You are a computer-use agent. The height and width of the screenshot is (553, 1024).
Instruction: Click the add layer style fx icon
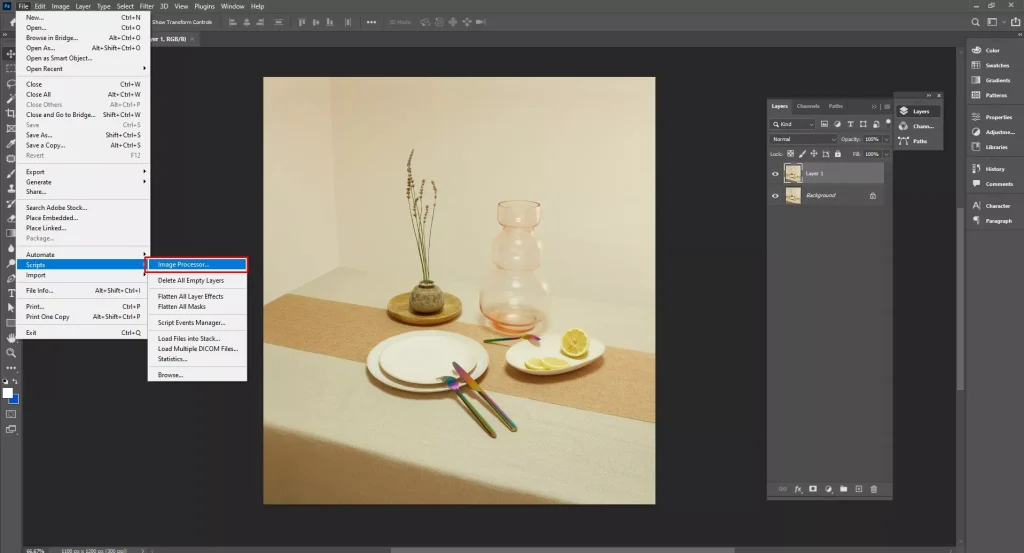(x=798, y=489)
